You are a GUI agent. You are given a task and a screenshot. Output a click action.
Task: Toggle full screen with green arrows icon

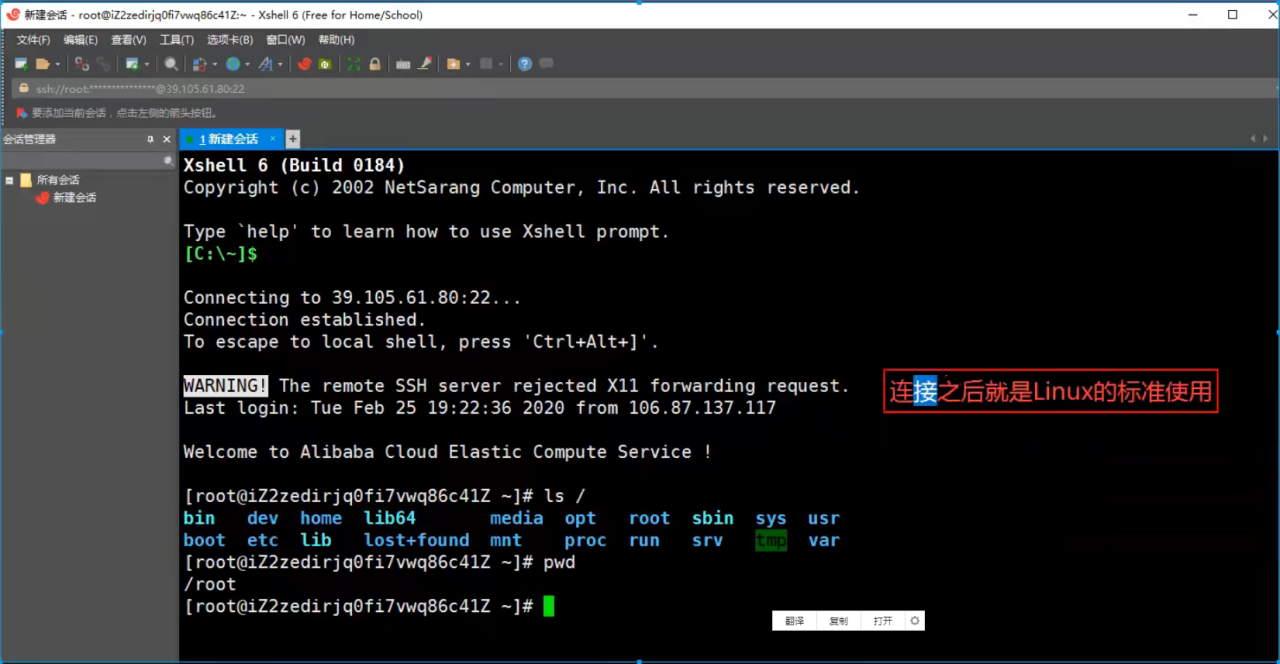point(354,64)
